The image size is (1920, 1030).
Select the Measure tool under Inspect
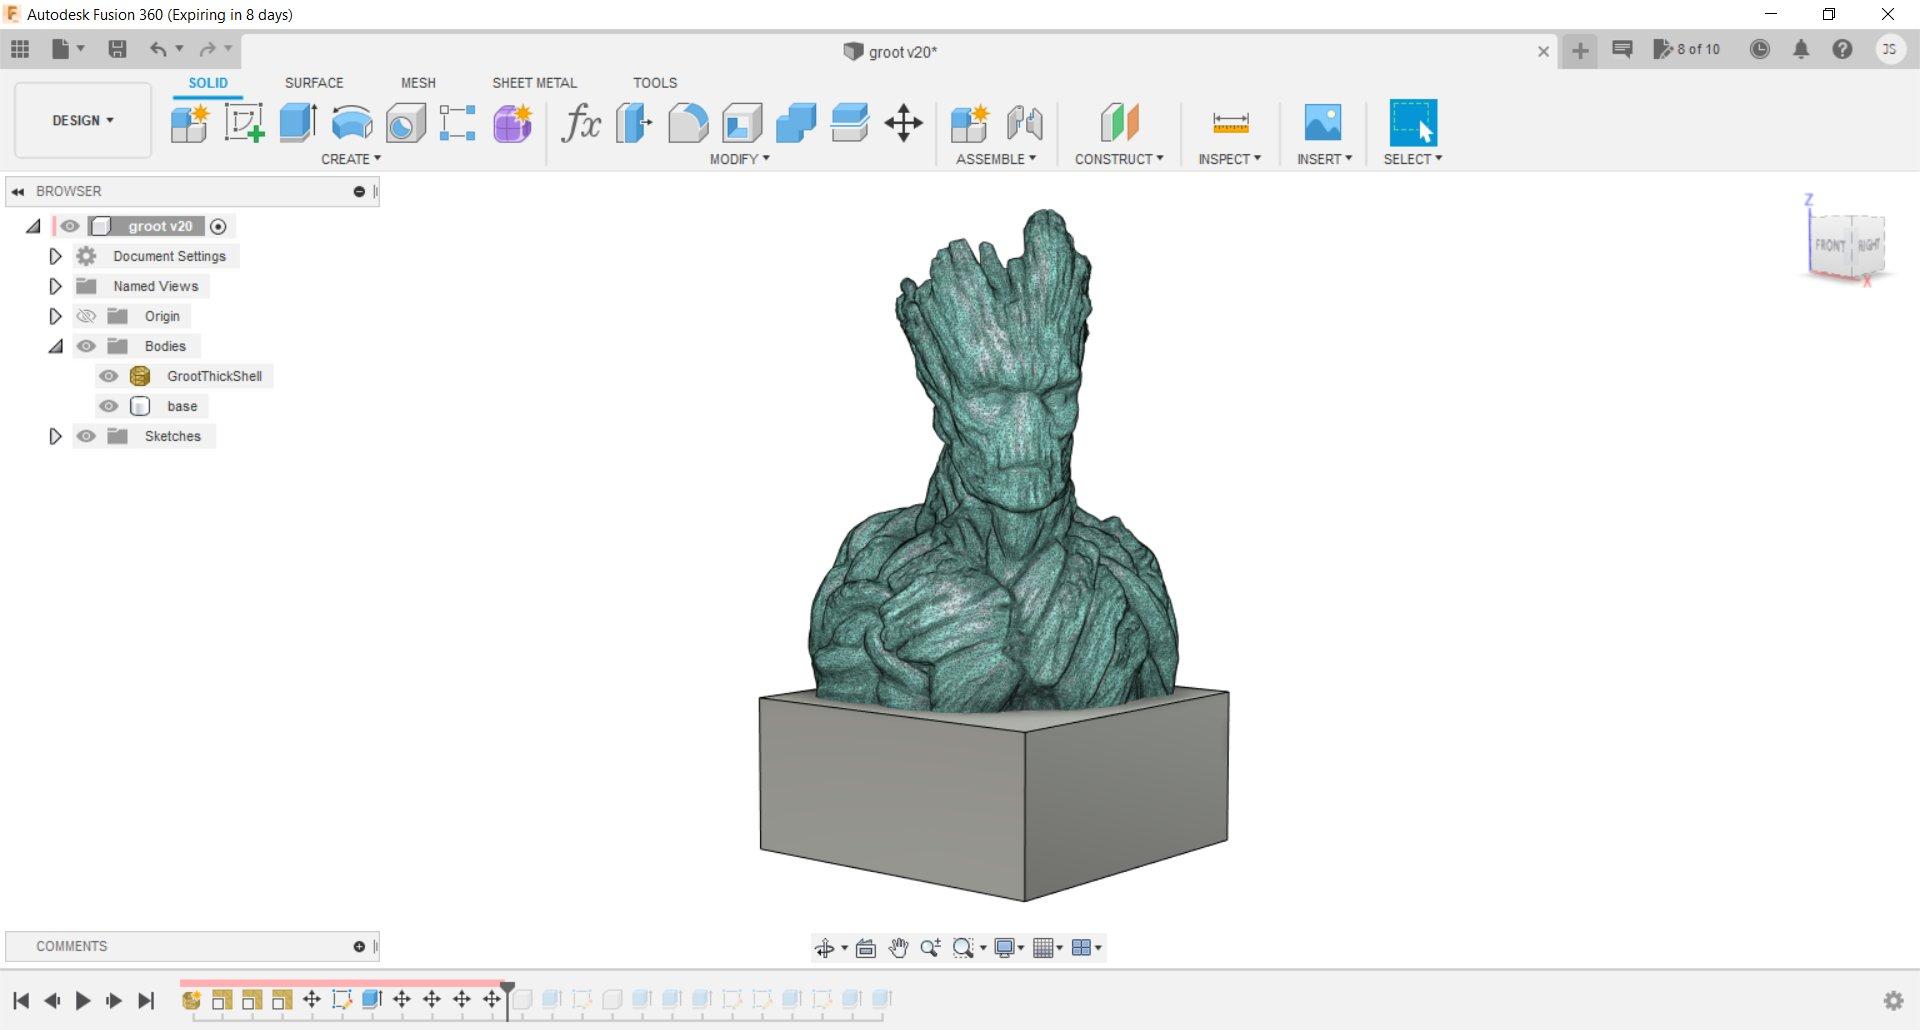pos(1231,122)
